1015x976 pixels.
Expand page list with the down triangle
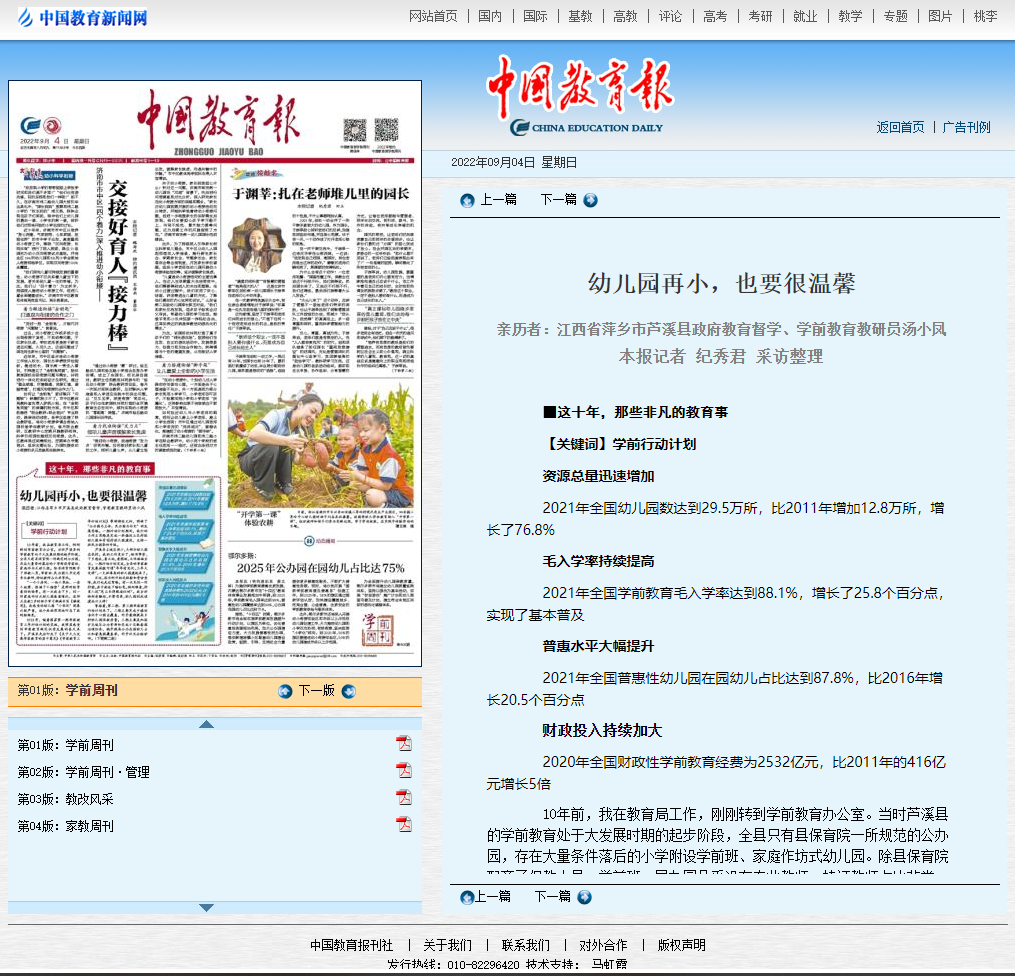(x=206, y=907)
